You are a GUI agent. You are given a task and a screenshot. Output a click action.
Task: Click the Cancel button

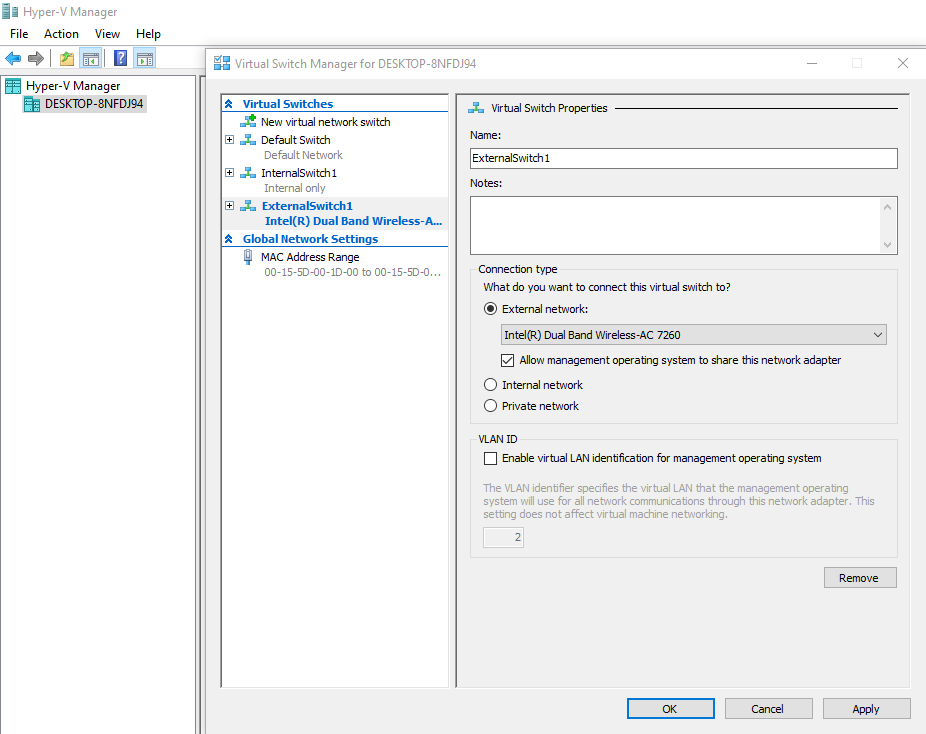click(x=768, y=709)
